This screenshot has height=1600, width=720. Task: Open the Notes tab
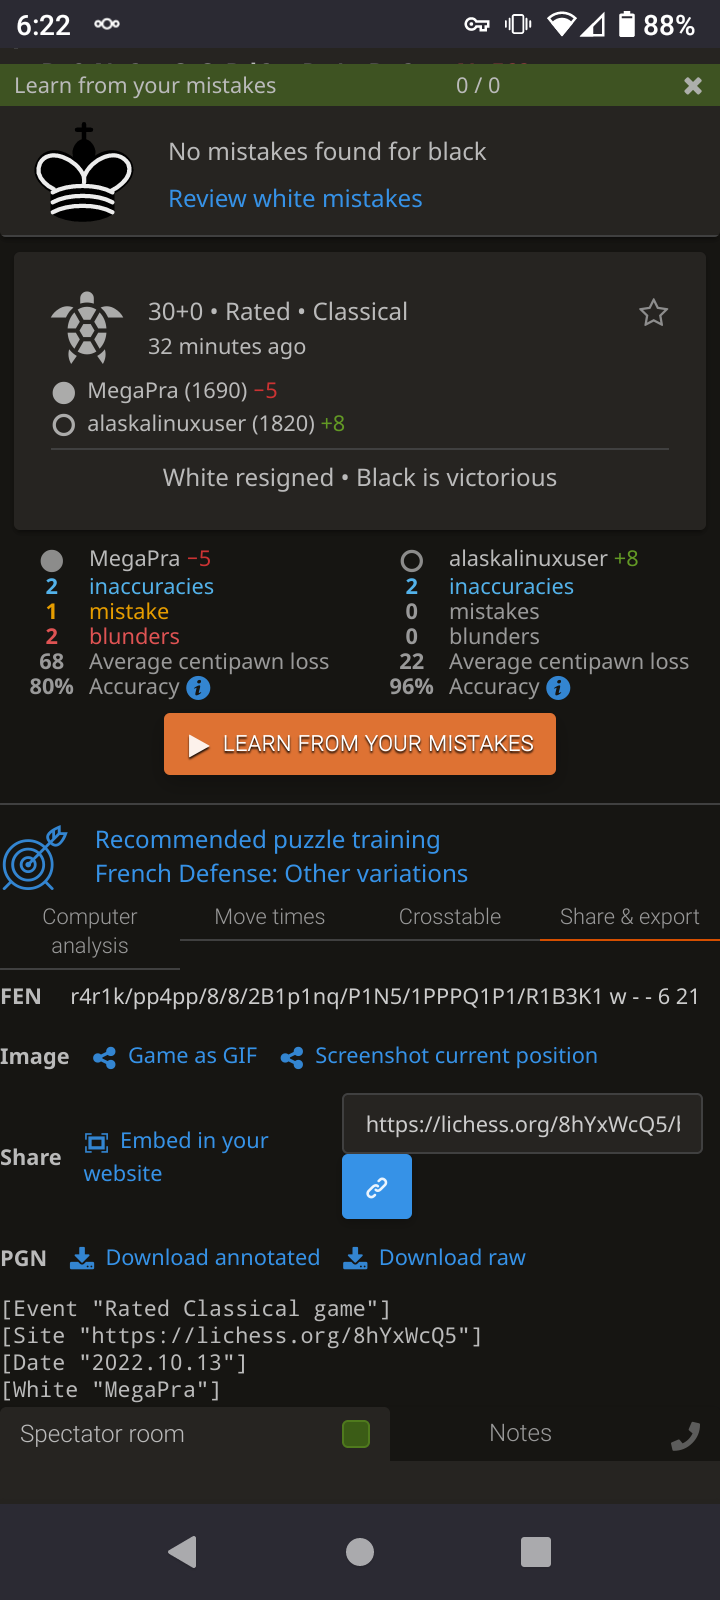520,1434
